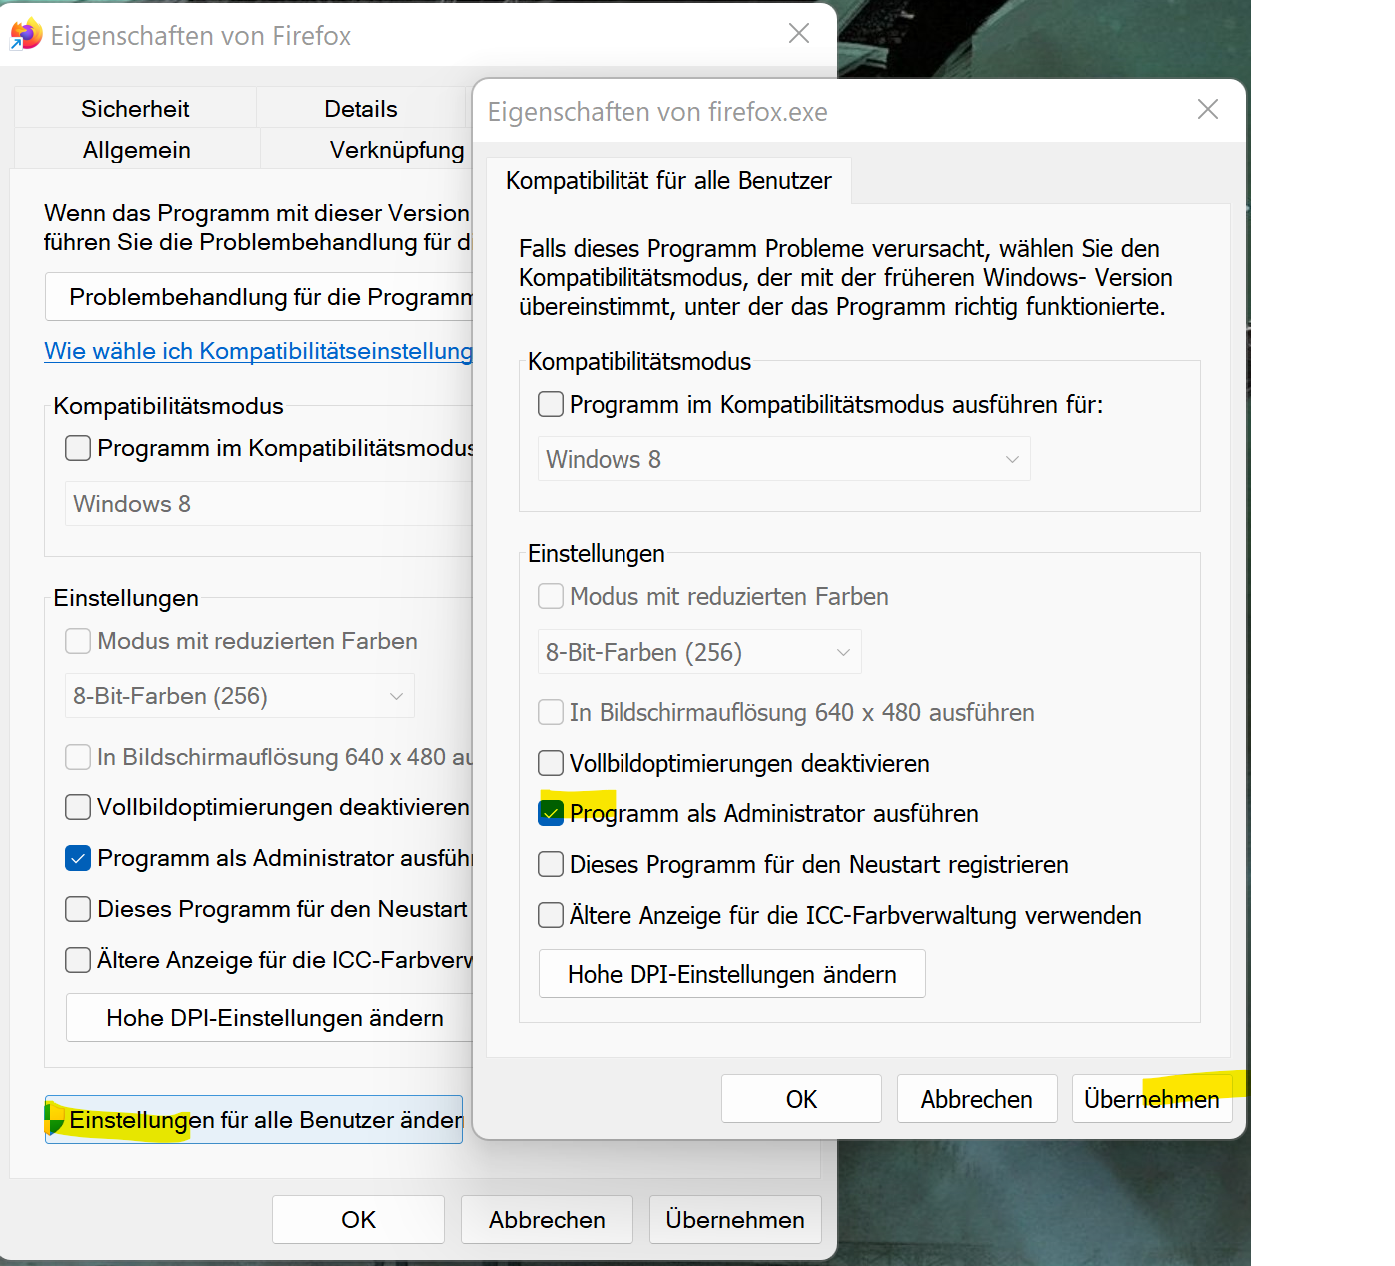
Task: Click Übernehmen in the Eigenschaften von Firefox window
Action: (x=735, y=1220)
